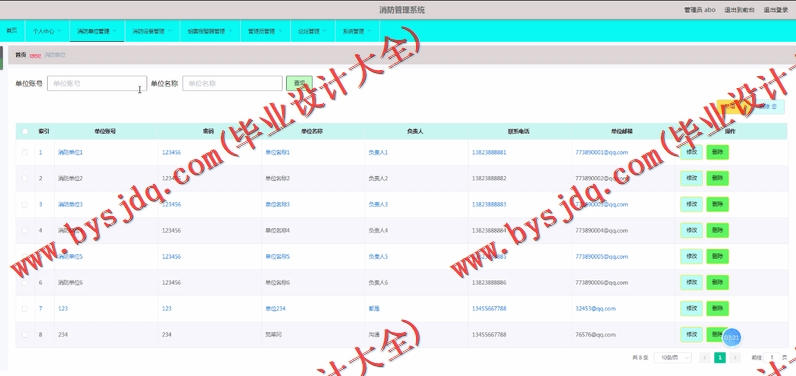This screenshot has width=796, height=376.
Task: Click 删除 for row 消防单位1
Action: point(717,152)
